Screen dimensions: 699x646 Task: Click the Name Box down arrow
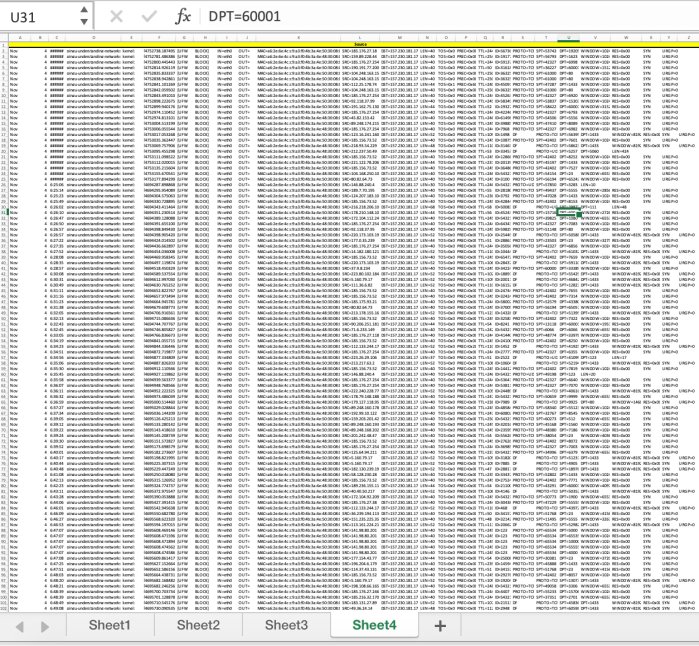tap(84, 21)
